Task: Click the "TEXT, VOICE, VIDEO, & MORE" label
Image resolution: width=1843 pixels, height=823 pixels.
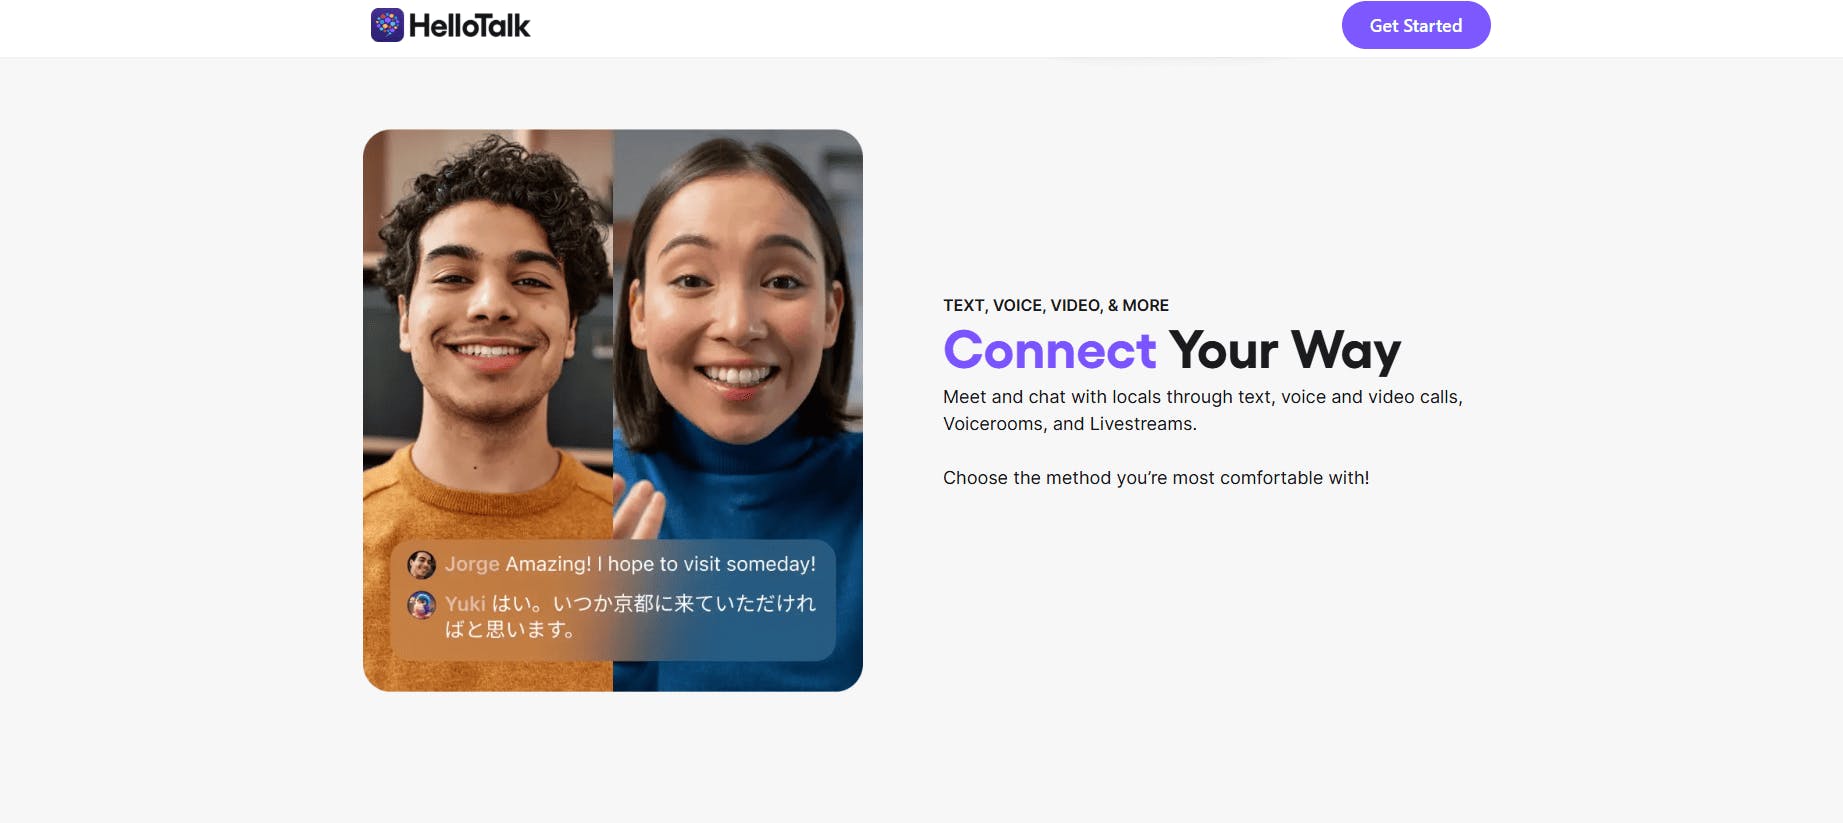Action: tap(1056, 305)
